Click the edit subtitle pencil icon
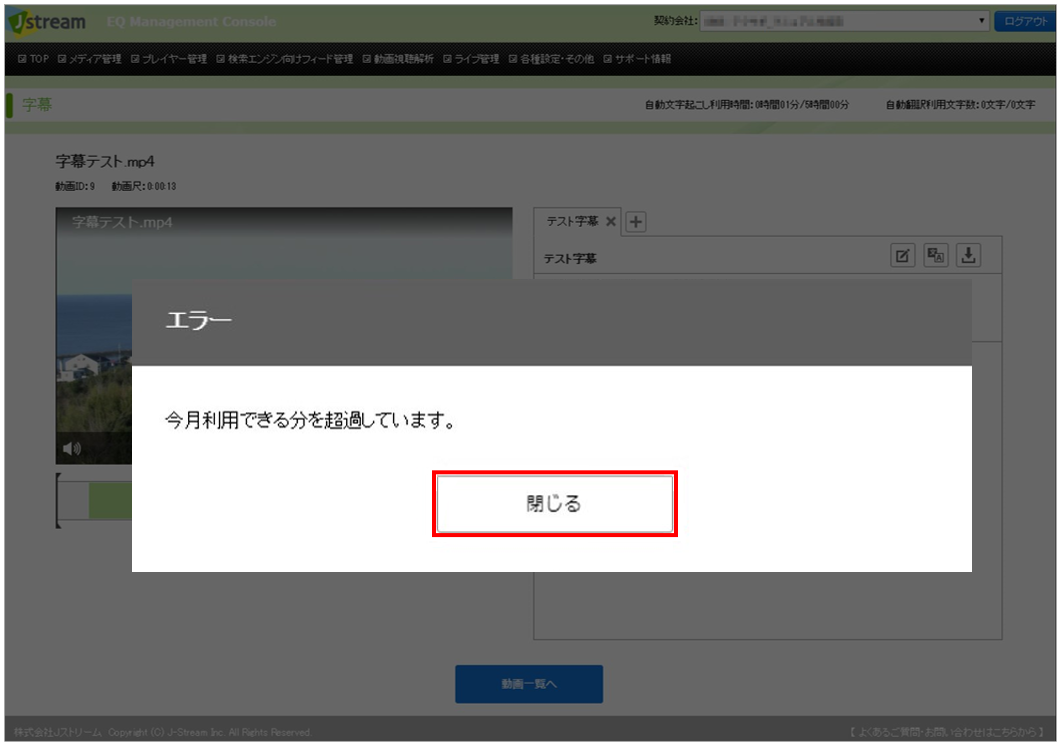The image size is (1058, 743). coord(902,256)
